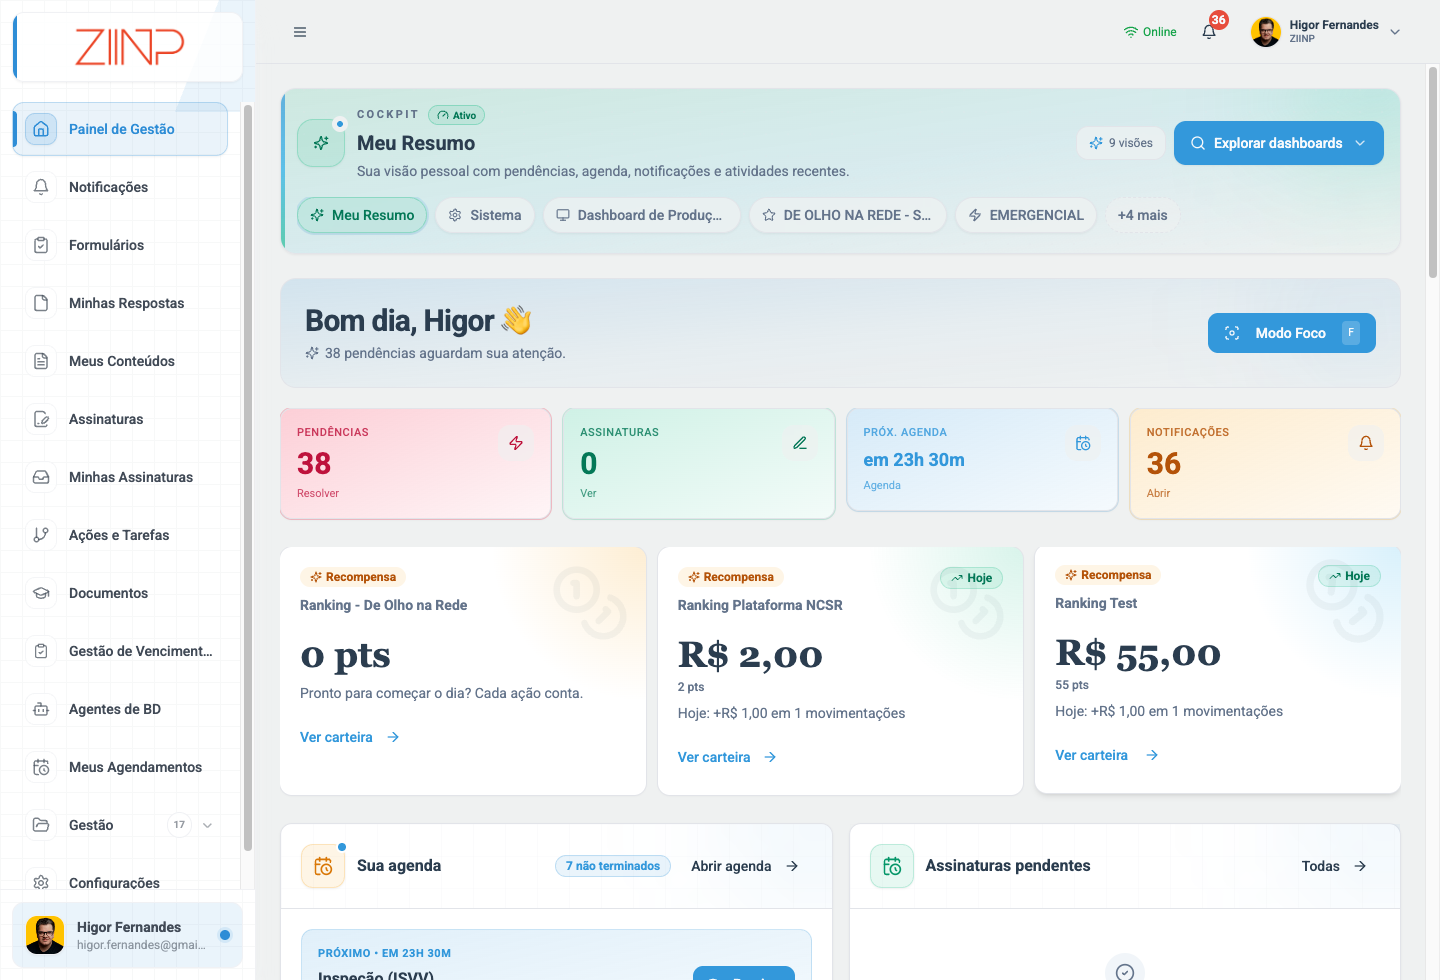The image size is (1440, 980).
Task: Click the lightning icon on Pendências card
Action: pos(516,443)
